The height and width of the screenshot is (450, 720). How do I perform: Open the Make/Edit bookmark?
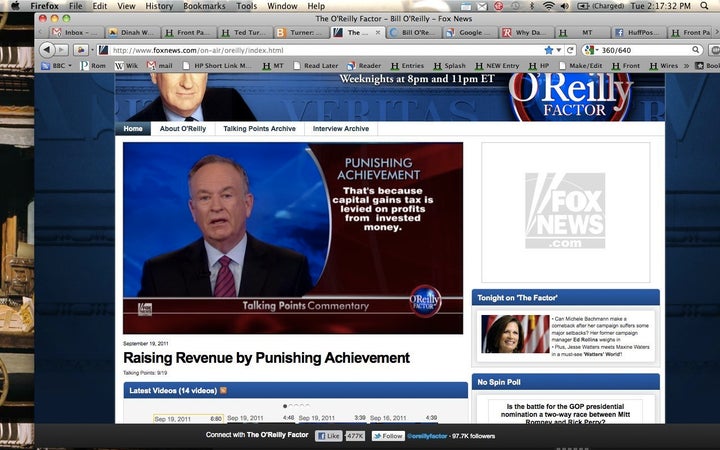pos(581,66)
